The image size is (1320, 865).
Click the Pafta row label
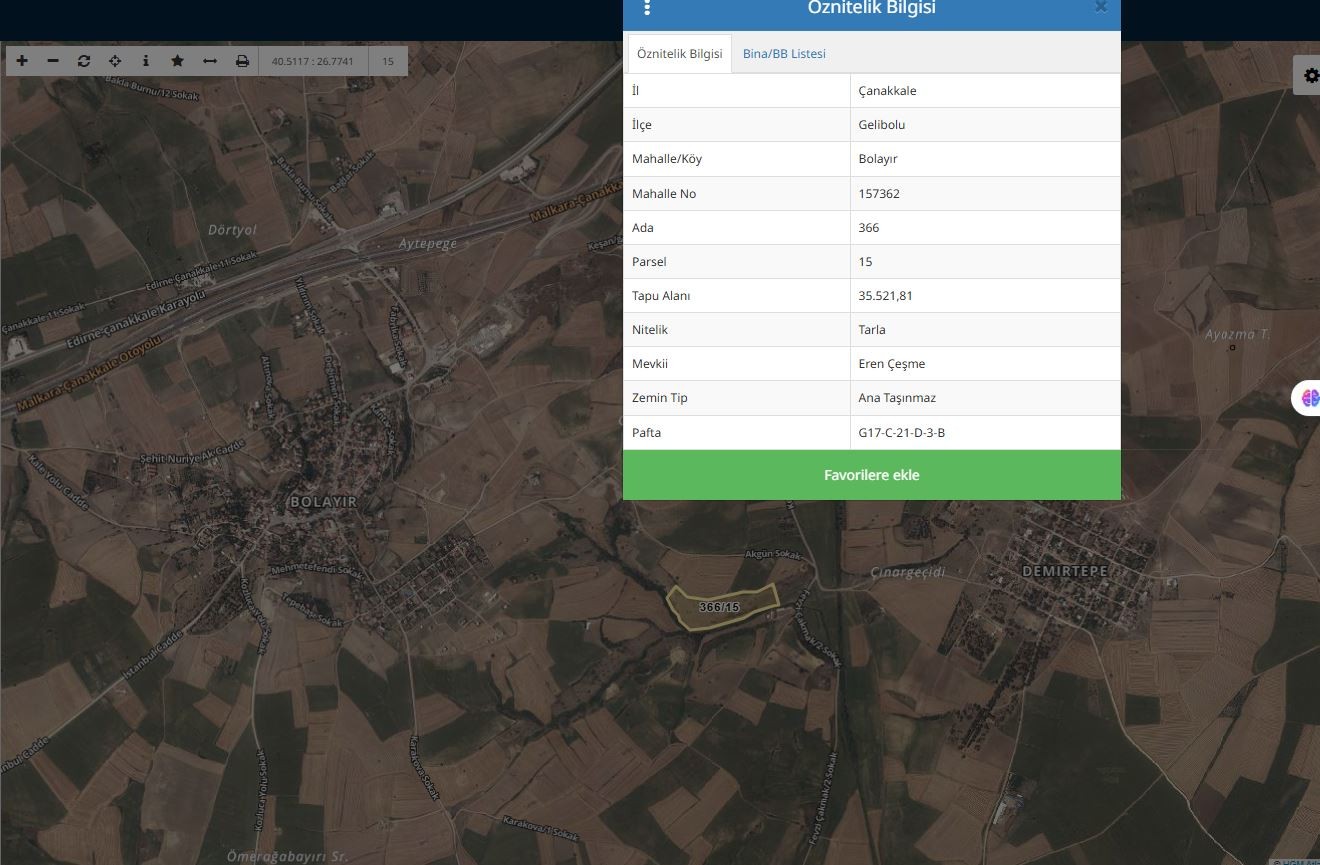646,432
